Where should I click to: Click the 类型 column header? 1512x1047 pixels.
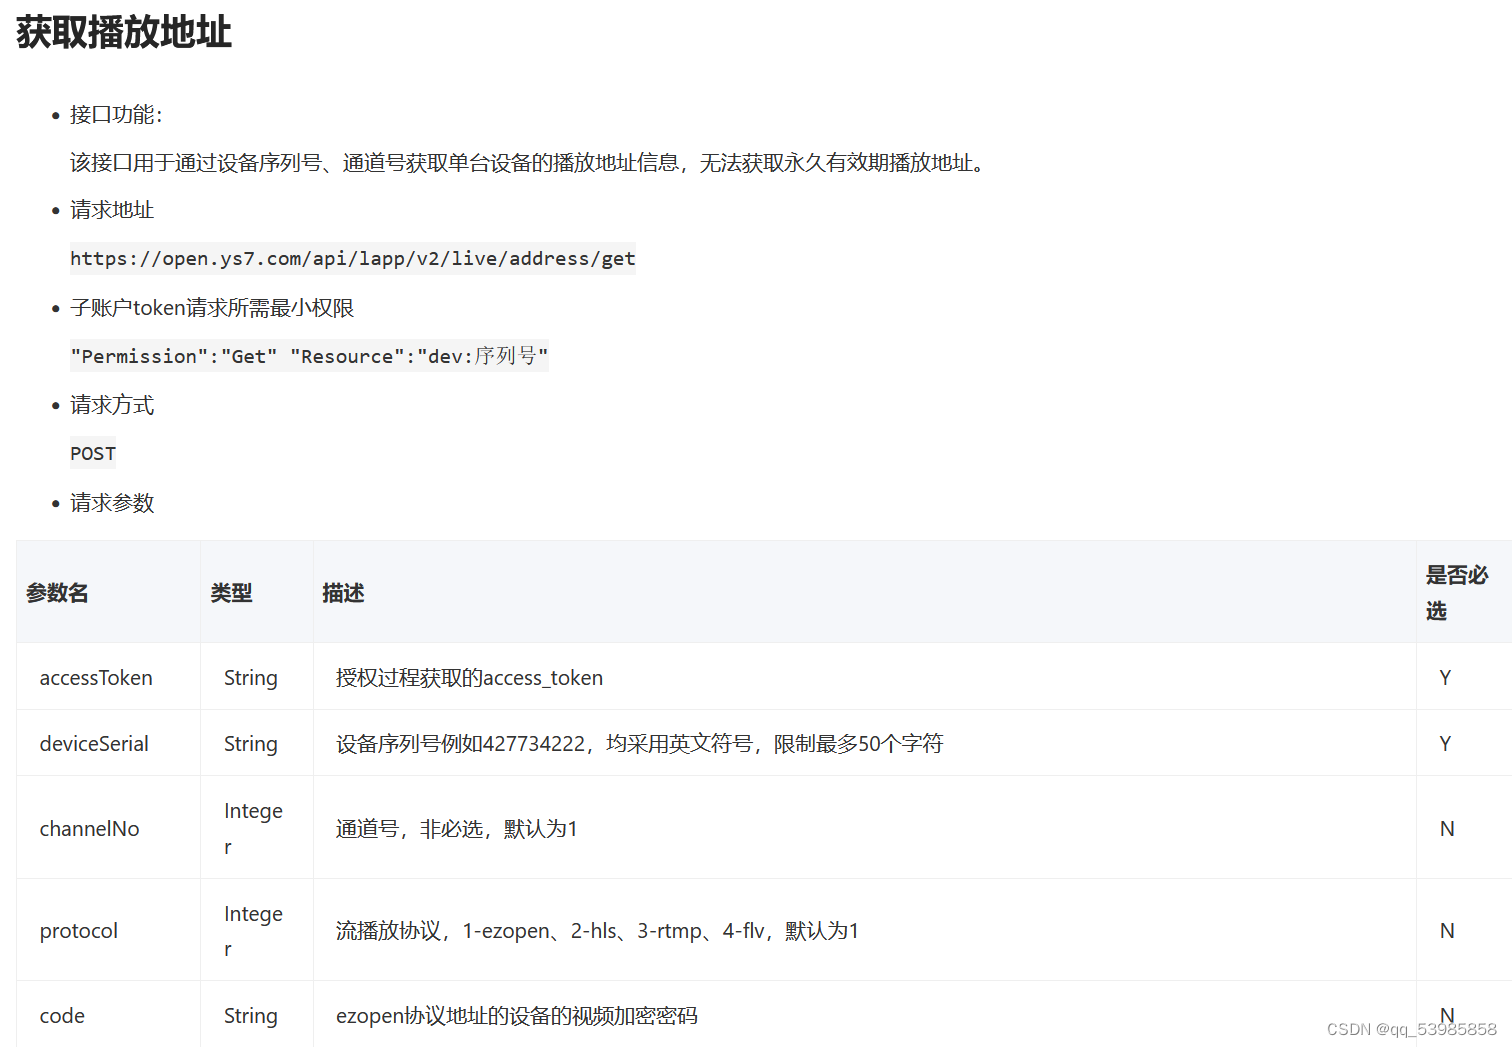(x=231, y=592)
